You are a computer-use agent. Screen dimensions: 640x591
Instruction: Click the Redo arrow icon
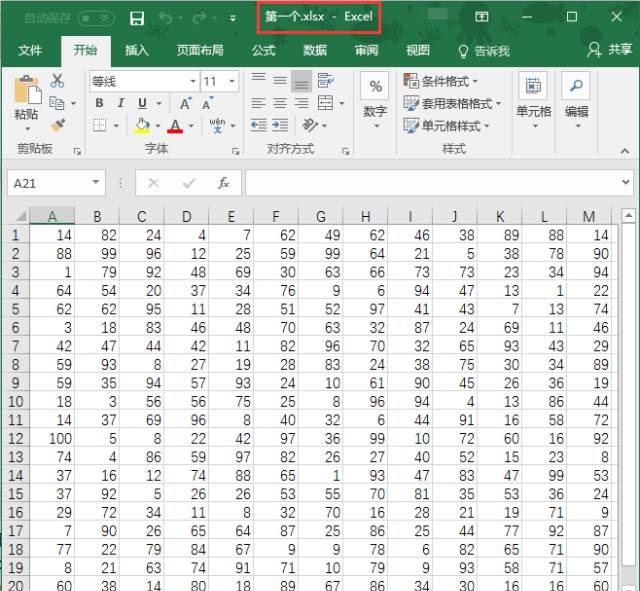200,18
